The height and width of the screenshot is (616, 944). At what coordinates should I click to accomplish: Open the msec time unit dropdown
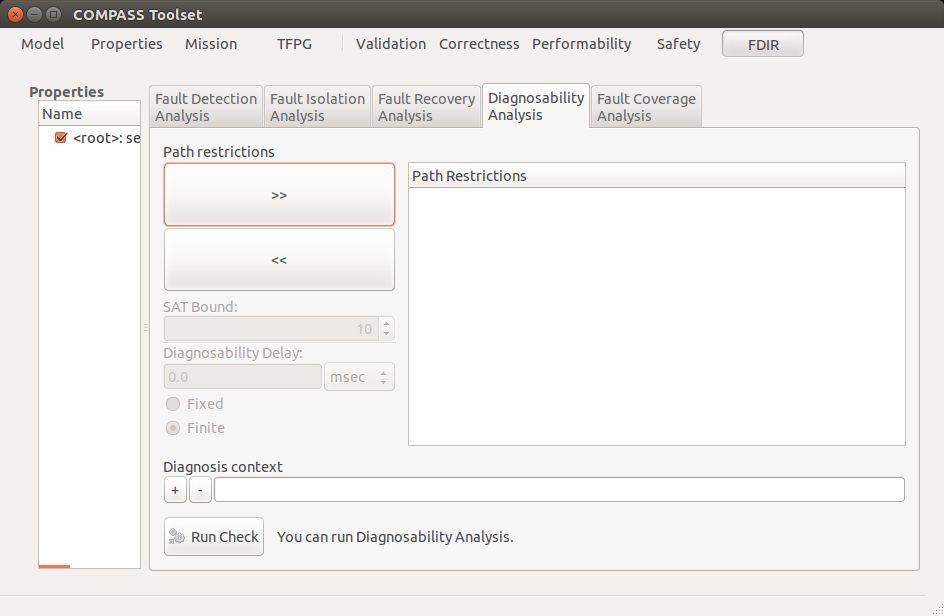[359, 377]
